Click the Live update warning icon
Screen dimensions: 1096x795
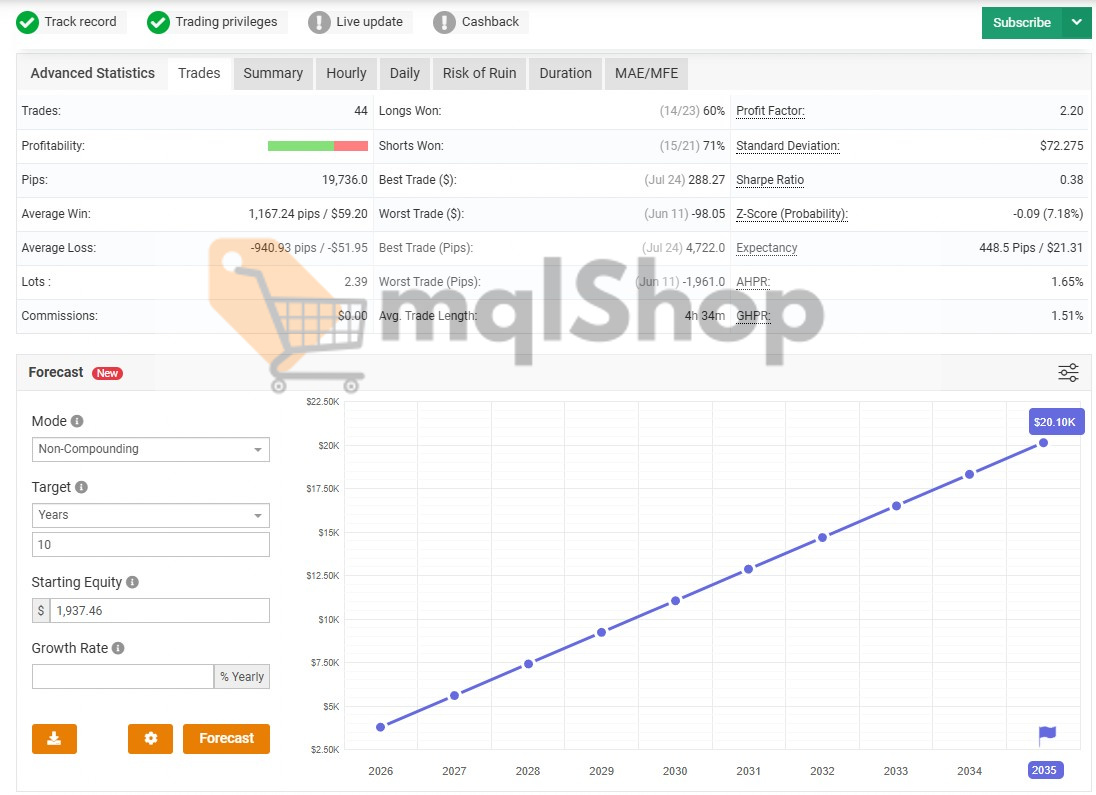(x=319, y=22)
